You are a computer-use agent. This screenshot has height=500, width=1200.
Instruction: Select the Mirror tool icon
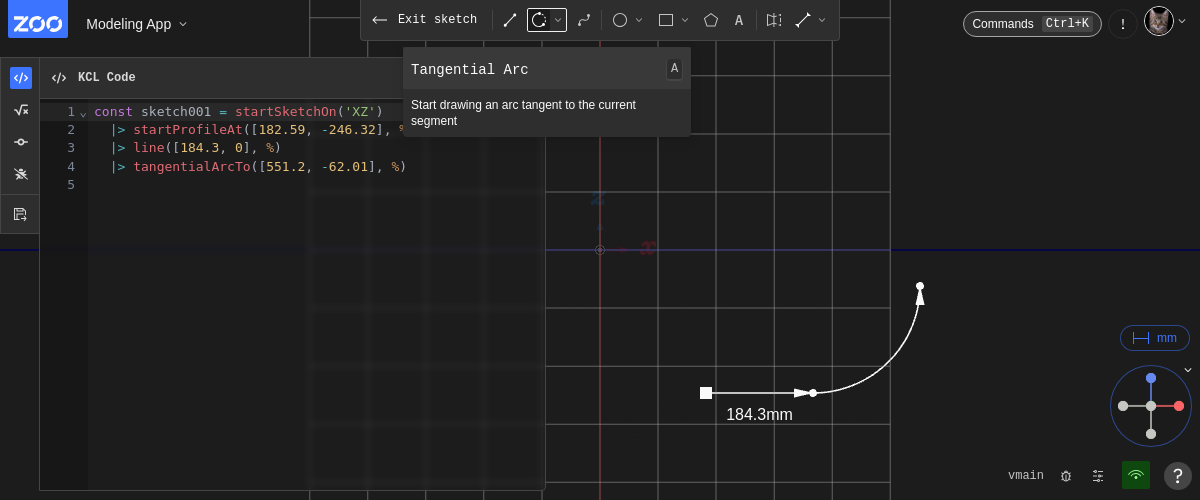(x=773, y=20)
